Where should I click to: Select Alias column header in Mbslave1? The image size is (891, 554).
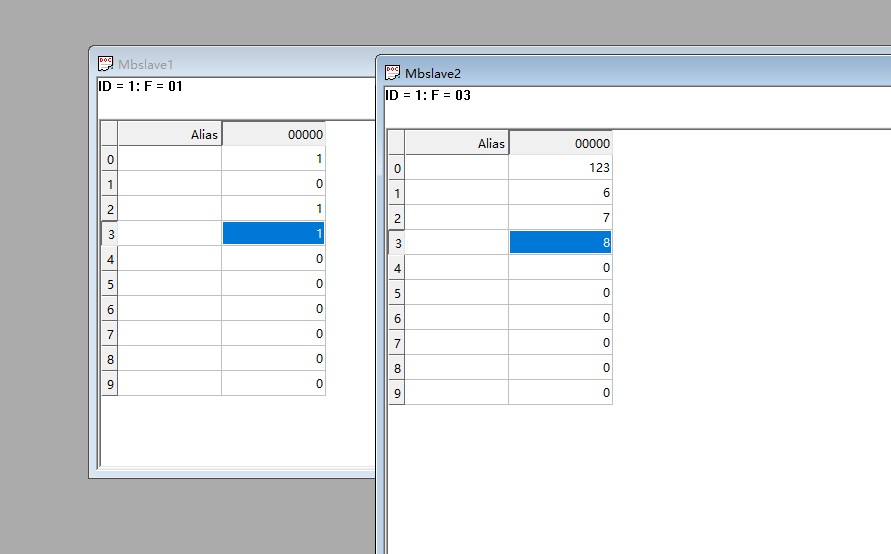169,134
